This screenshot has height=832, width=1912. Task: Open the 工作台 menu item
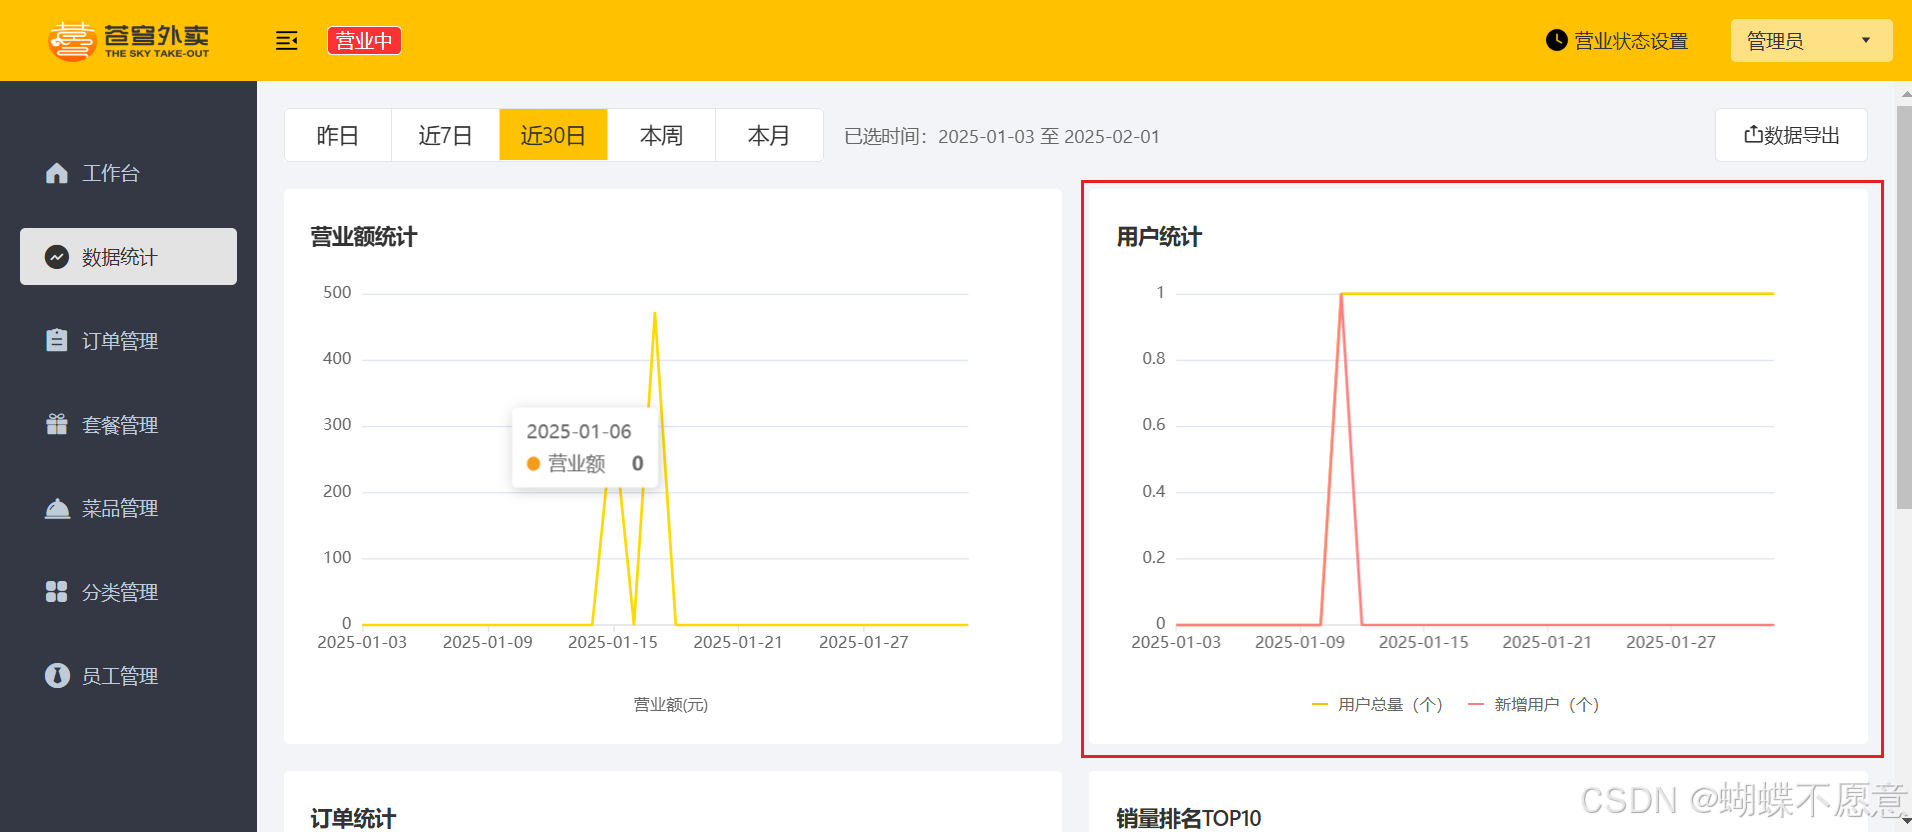click(x=128, y=173)
